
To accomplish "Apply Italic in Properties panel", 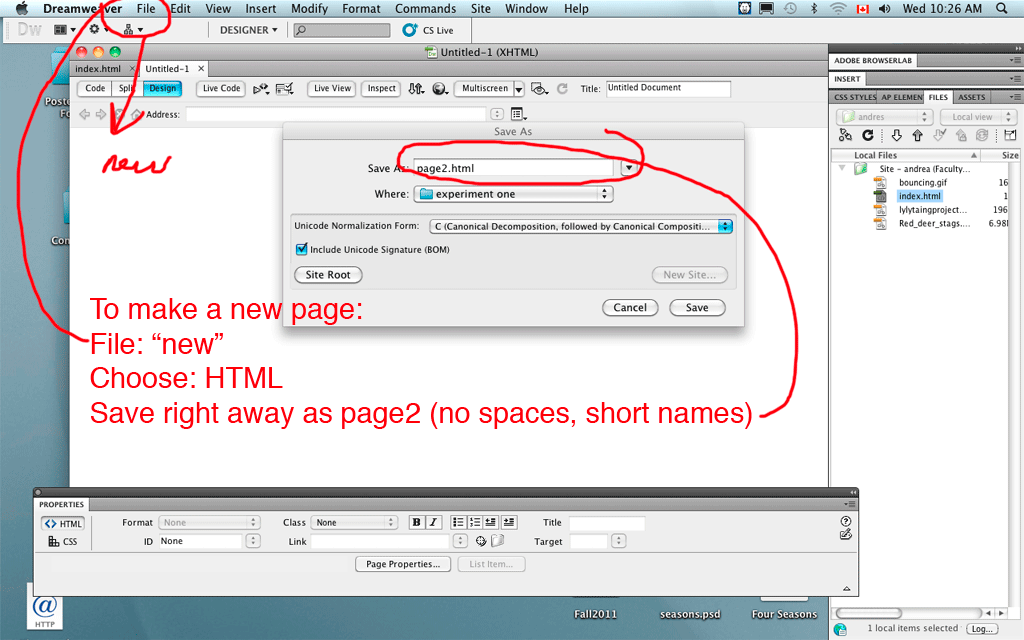I will pos(433,522).
